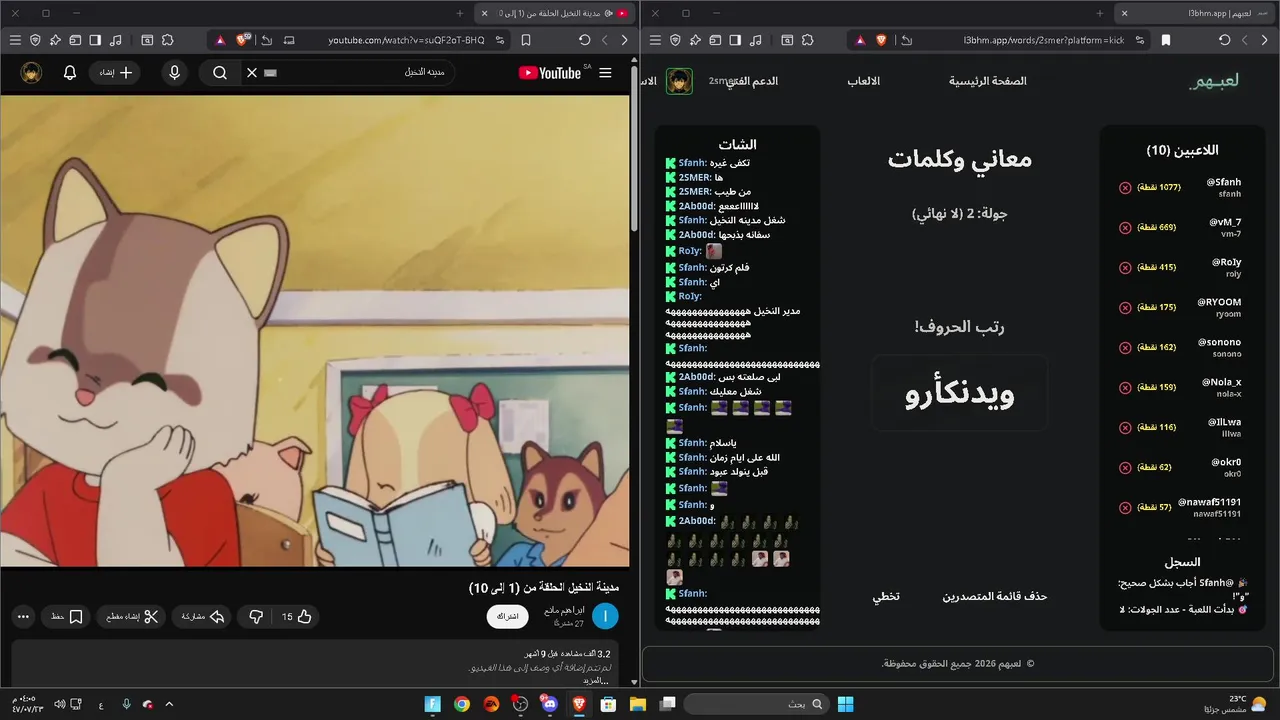Click the cartoon video player frame
This screenshot has height=720, width=1280.
click(x=315, y=331)
